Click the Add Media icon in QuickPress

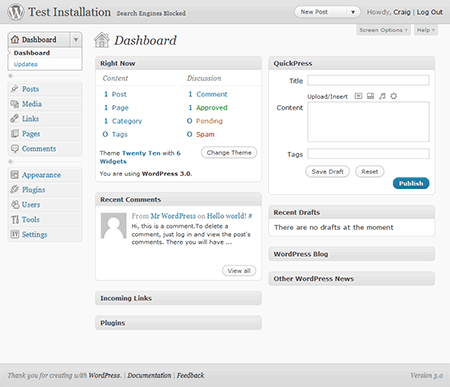coord(394,96)
